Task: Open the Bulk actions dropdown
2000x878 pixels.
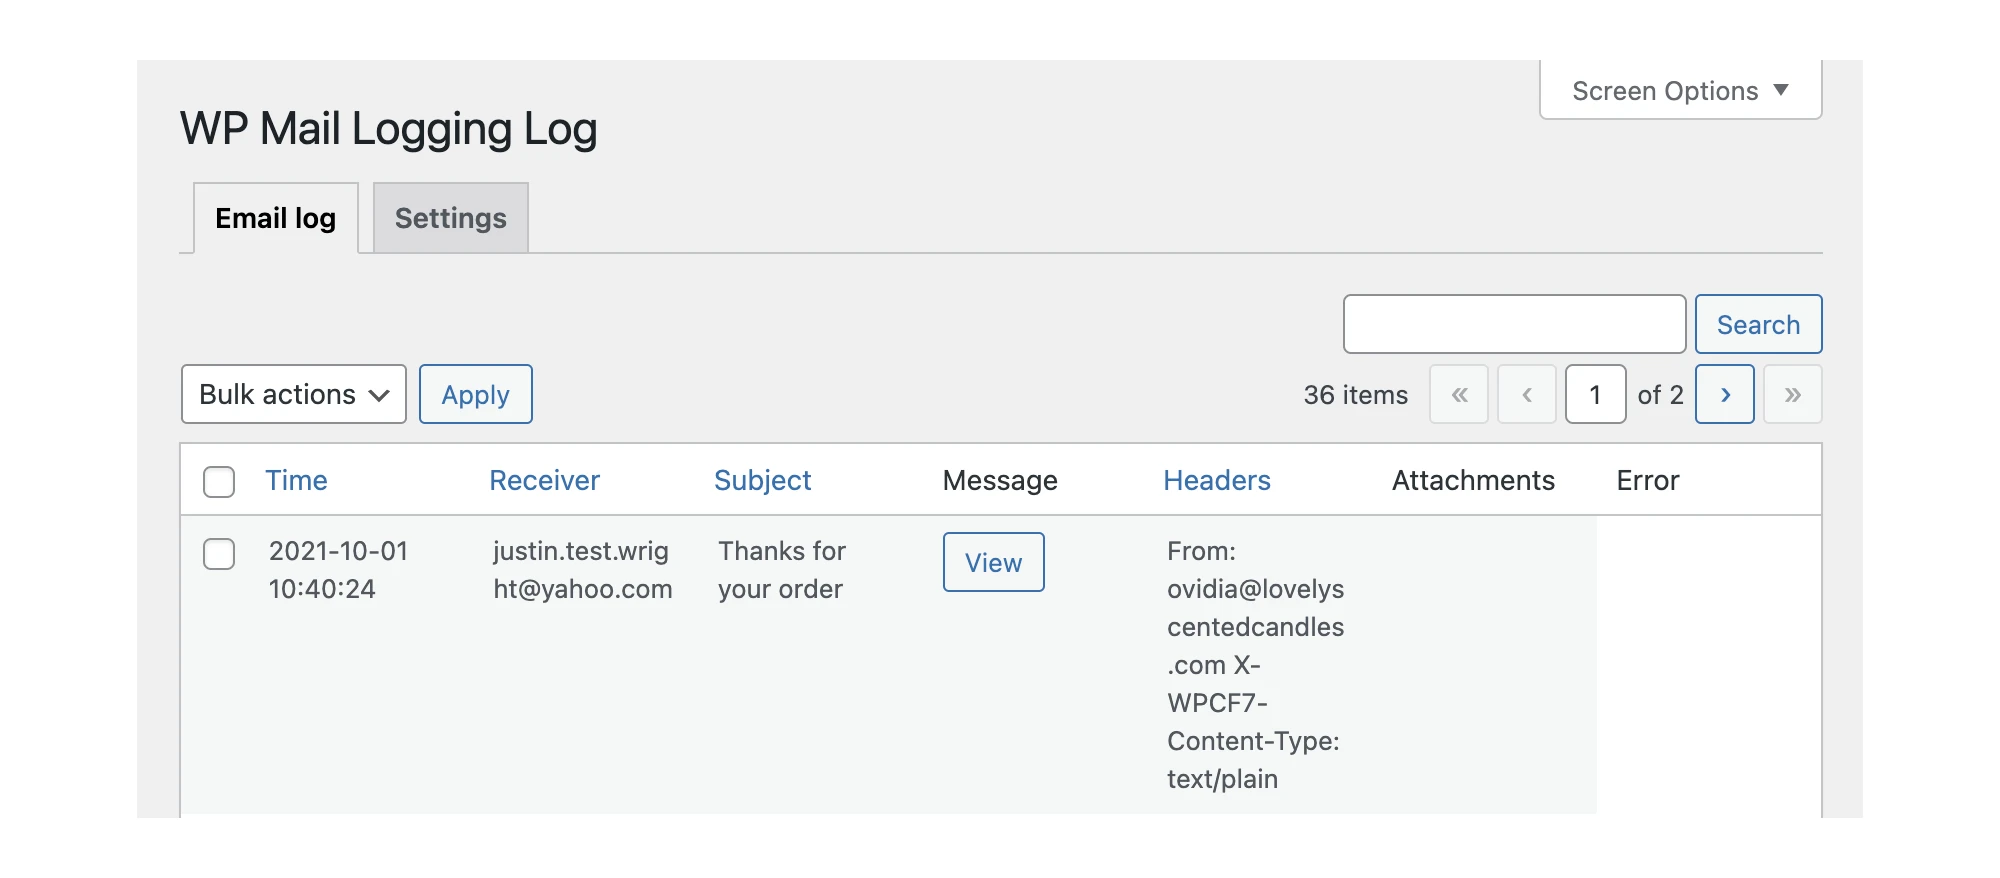Action: tap(293, 395)
